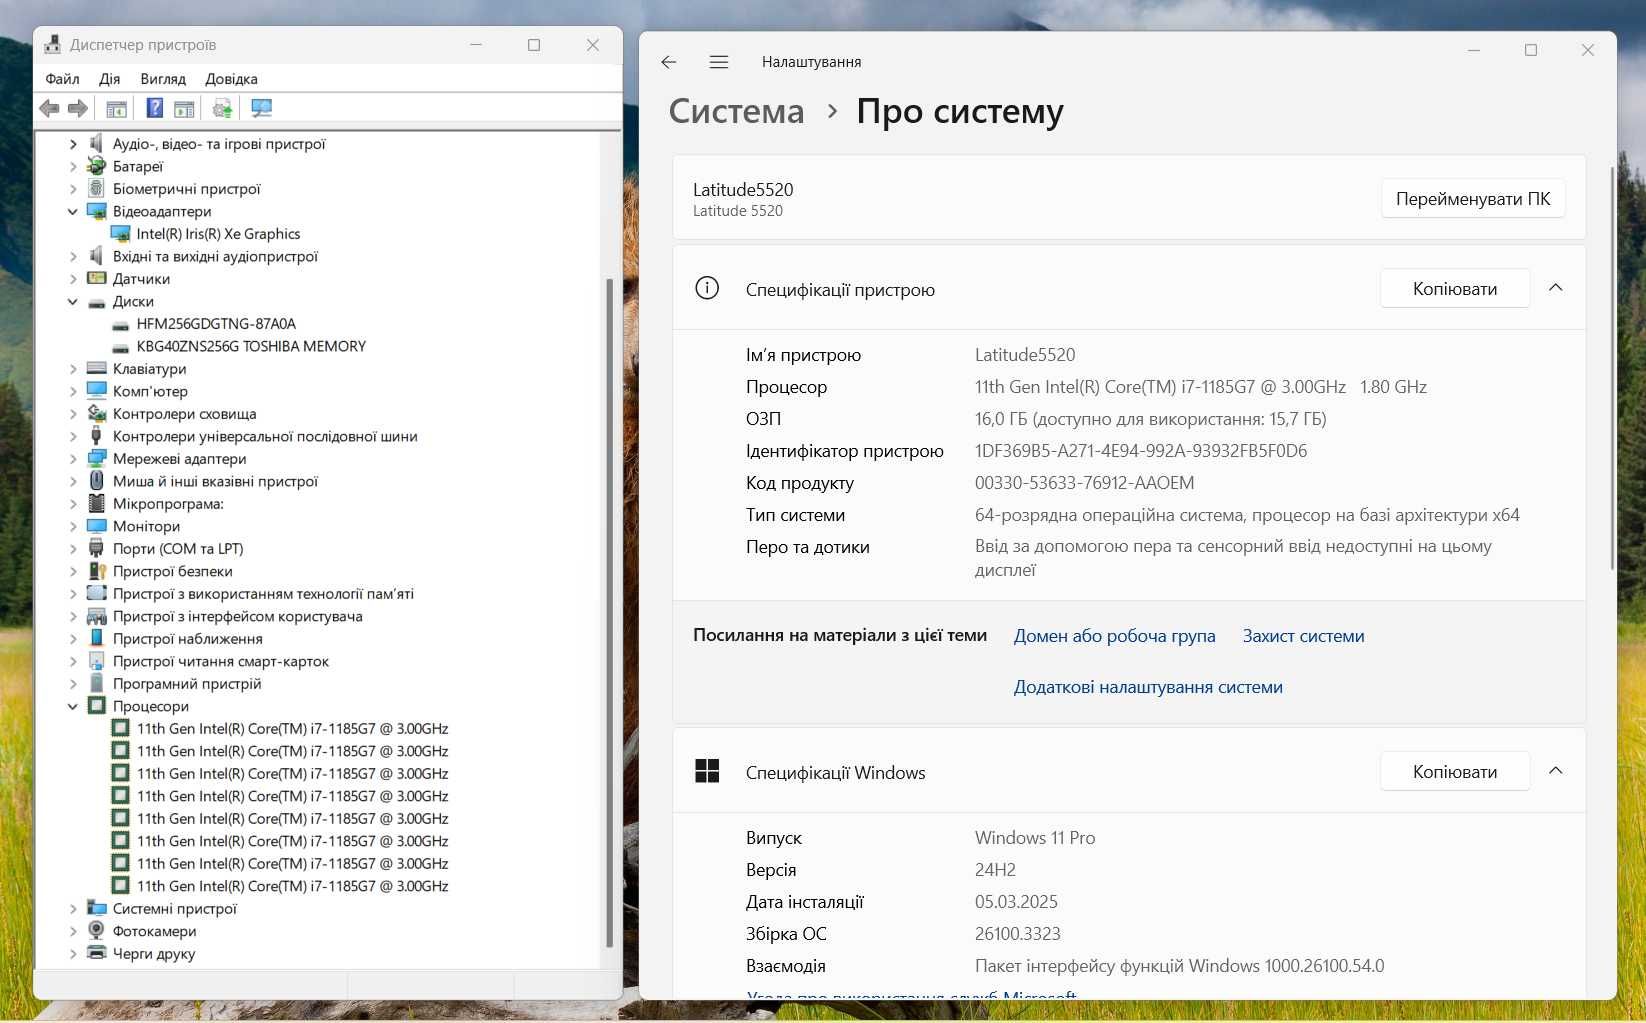Click the OS build value 26100.3323
This screenshot has width=1646, height=1023.
[x=1018, y=934]
